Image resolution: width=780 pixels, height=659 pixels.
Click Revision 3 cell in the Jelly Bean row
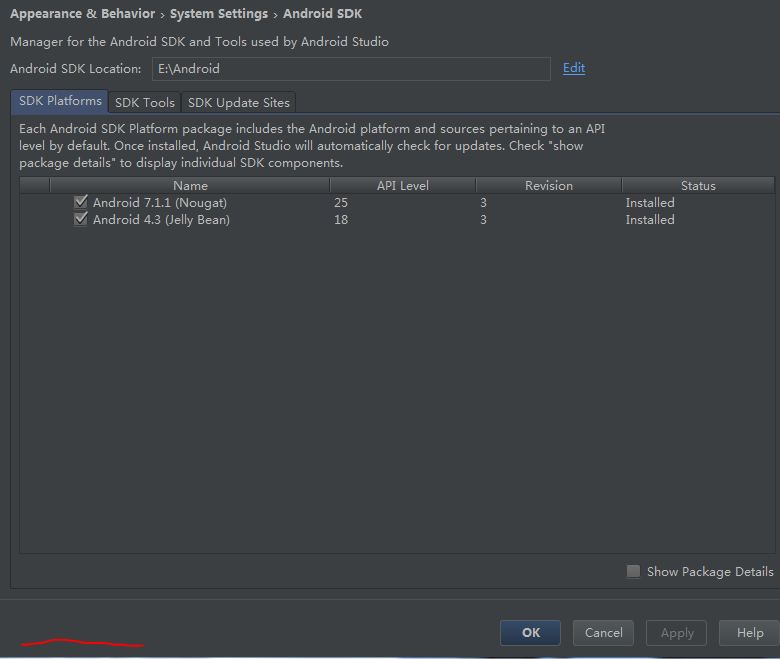coord(483,219)
